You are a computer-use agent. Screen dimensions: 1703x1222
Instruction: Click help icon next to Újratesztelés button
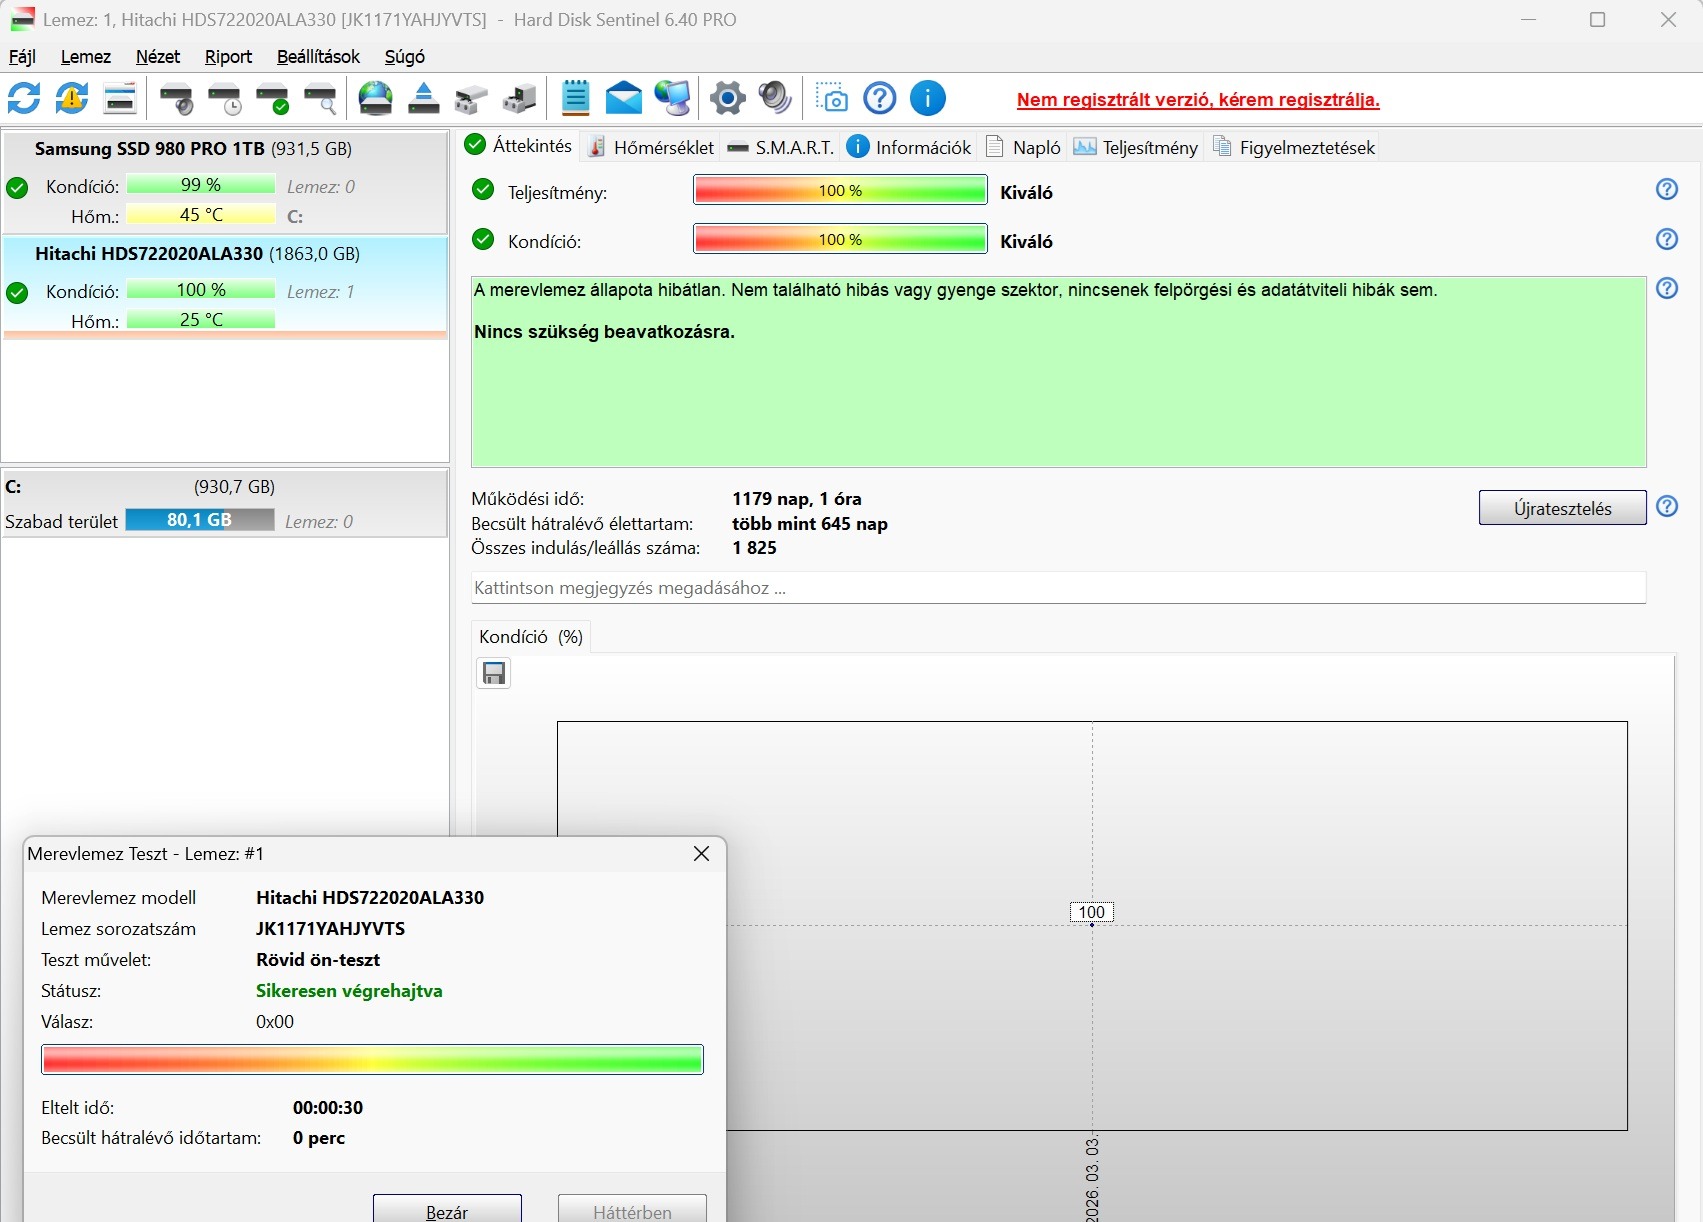pos(1667,506)
